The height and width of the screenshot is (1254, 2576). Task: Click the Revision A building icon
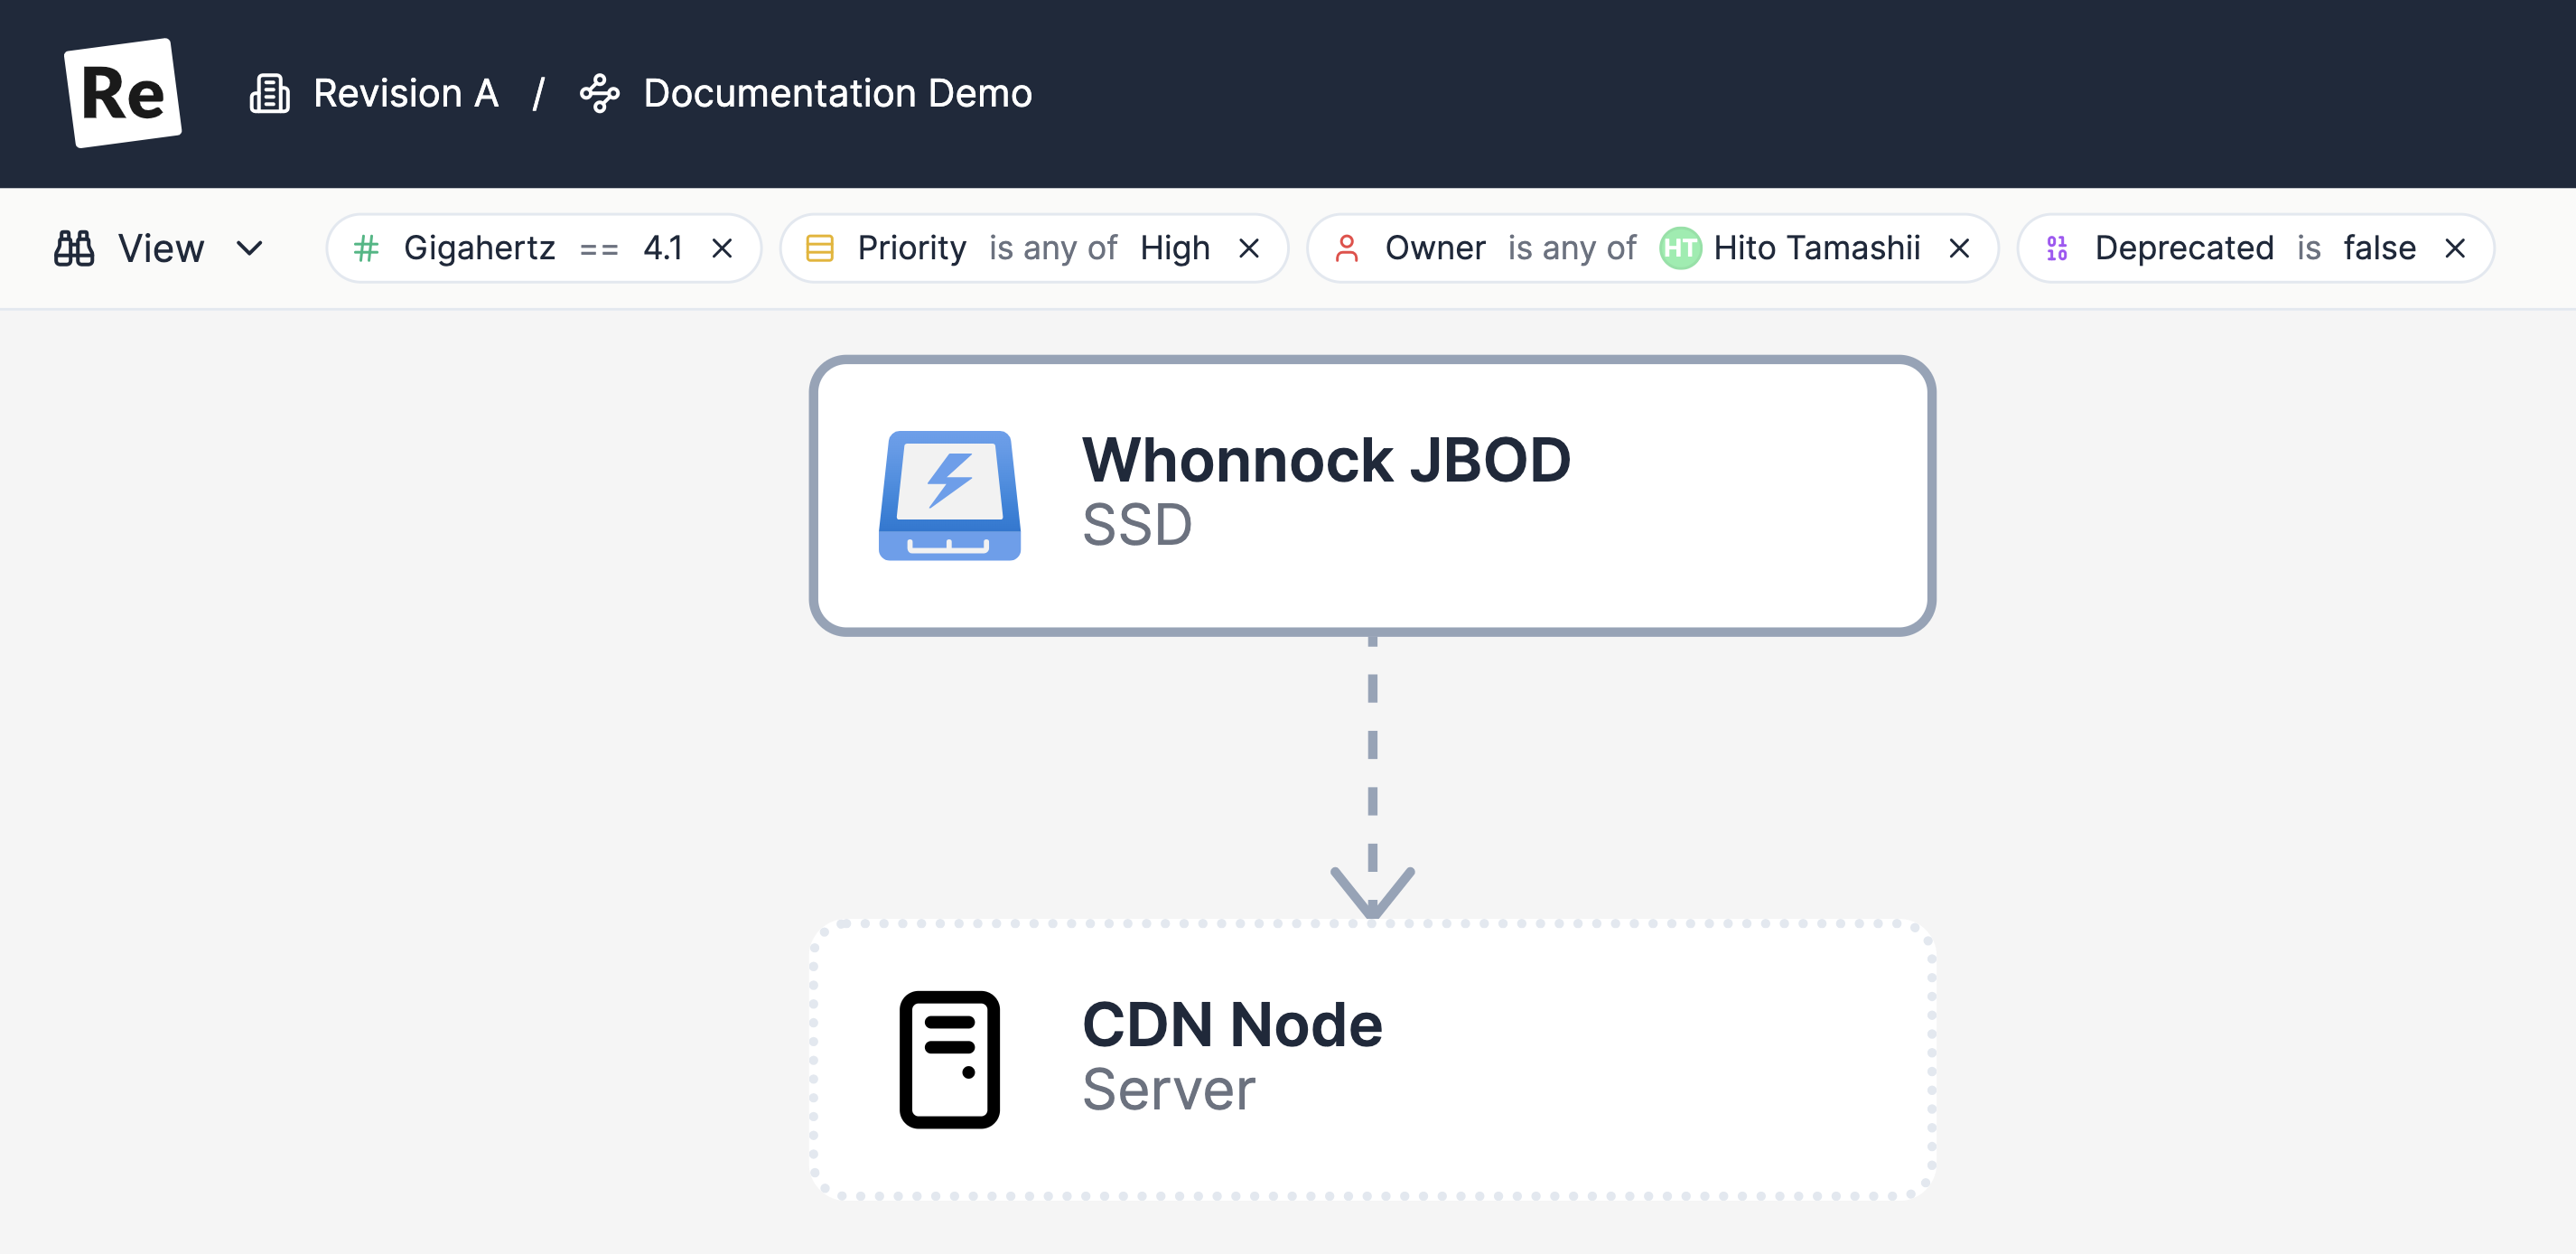point(269,94)
